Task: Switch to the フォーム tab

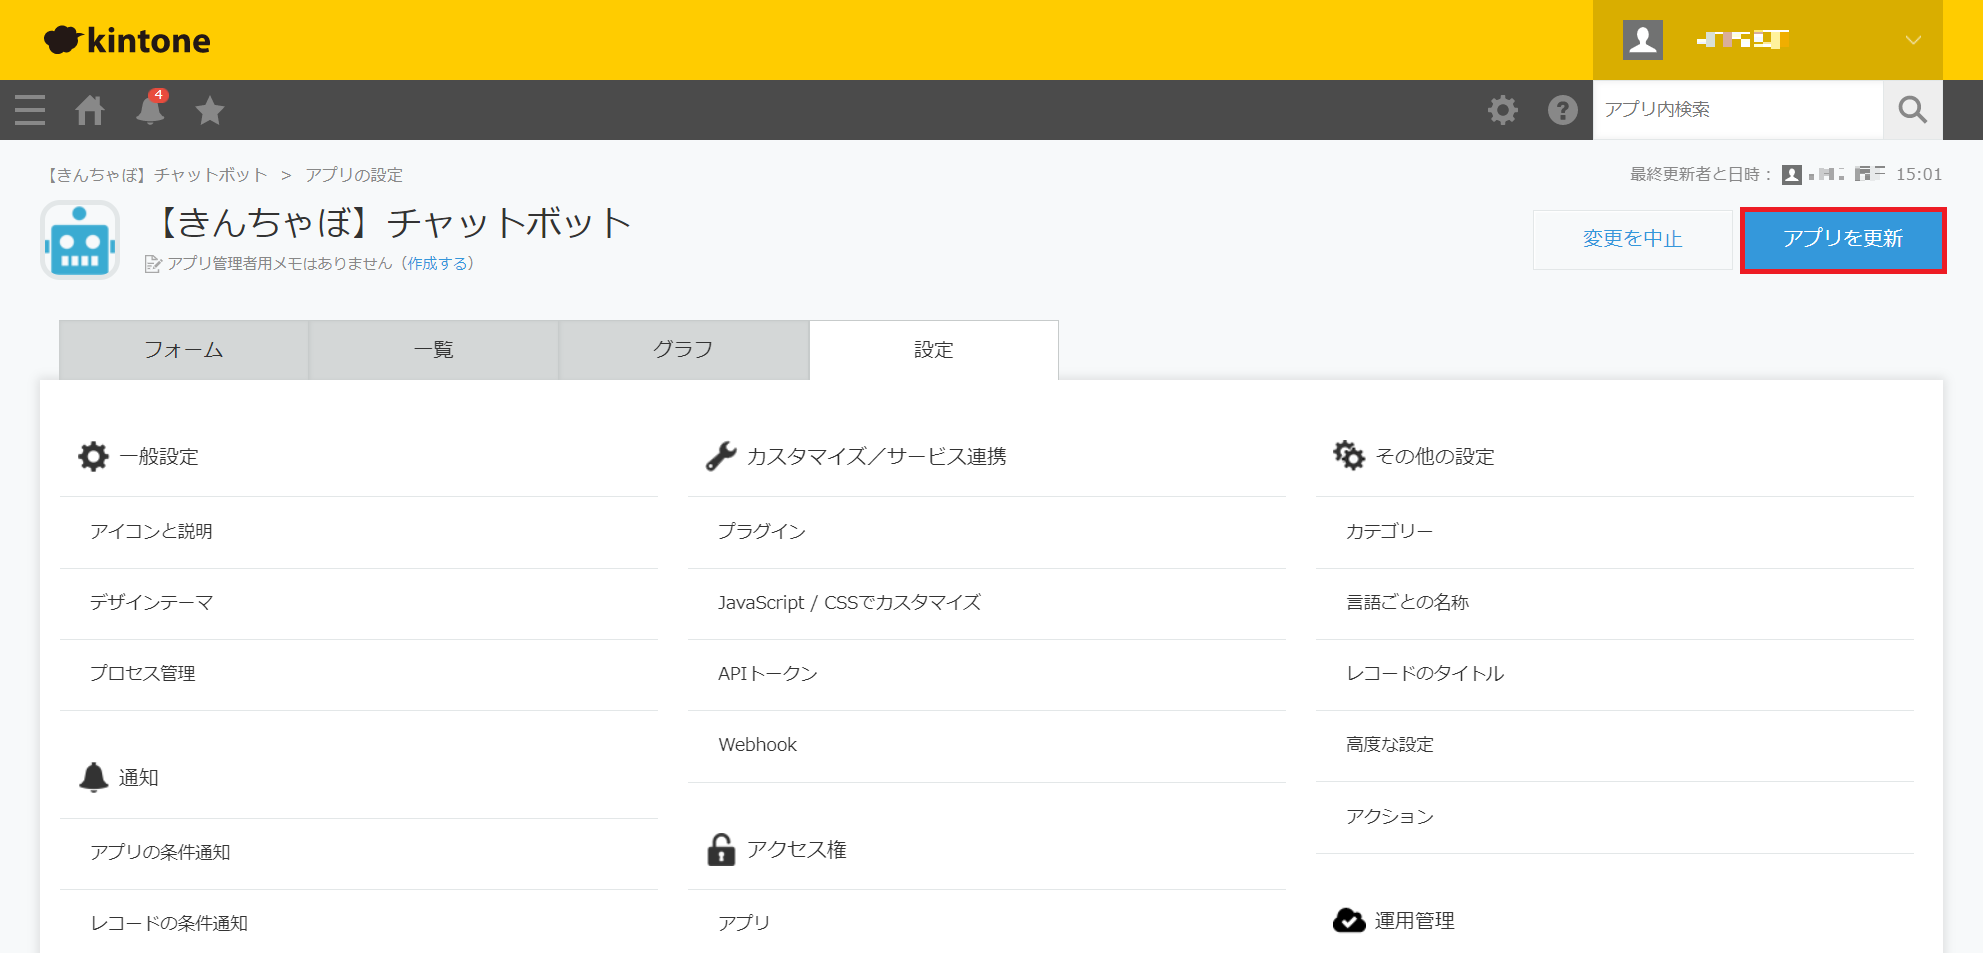Action: click(184, 350)
